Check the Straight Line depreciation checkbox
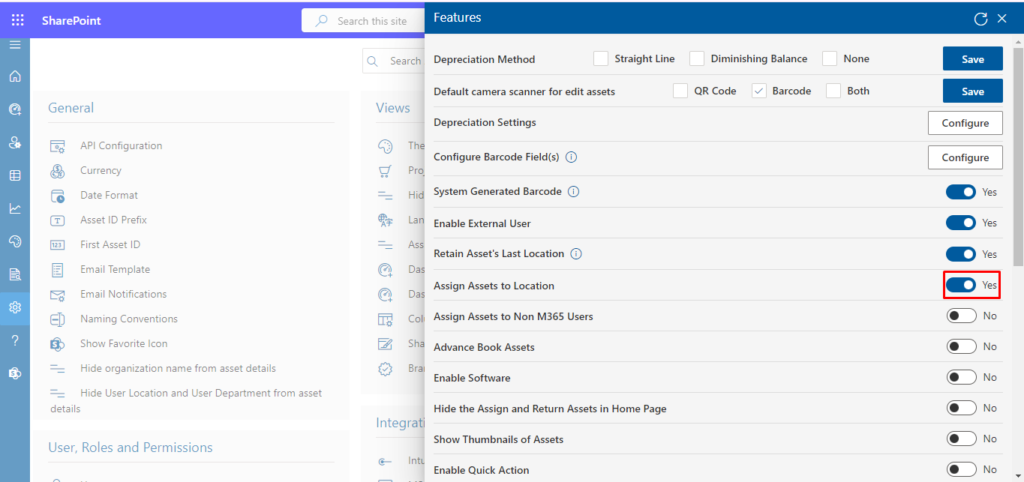1024x482 pixels. coord(601,59)
